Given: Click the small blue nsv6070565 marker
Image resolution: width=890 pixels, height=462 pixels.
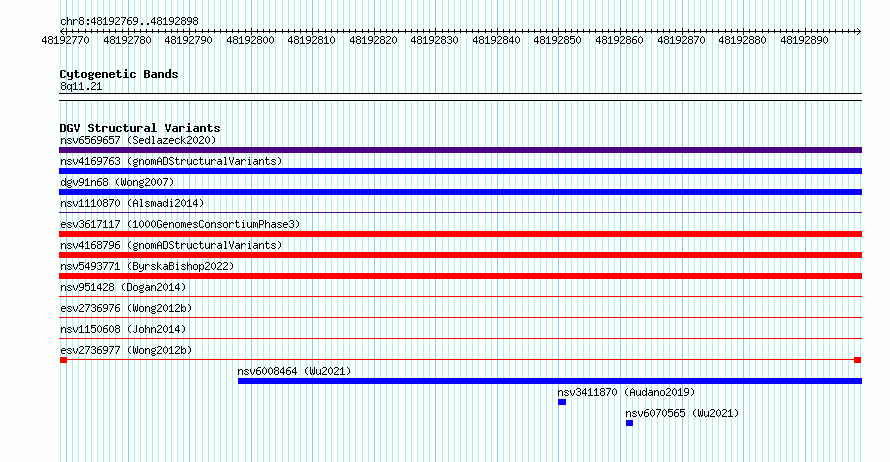Looking at the screenshot, I should (629, 423).
